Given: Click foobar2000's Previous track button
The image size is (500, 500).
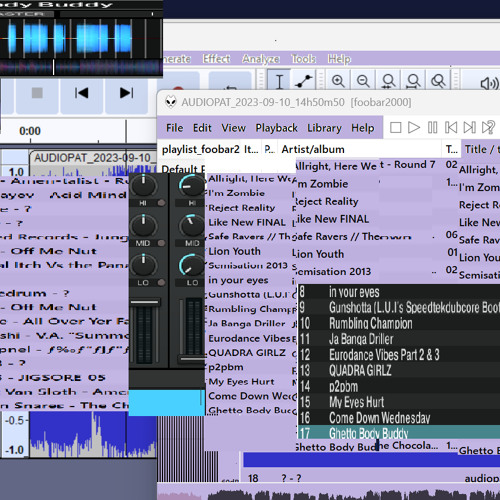Looking at the screenshot, I should point(451,128).
